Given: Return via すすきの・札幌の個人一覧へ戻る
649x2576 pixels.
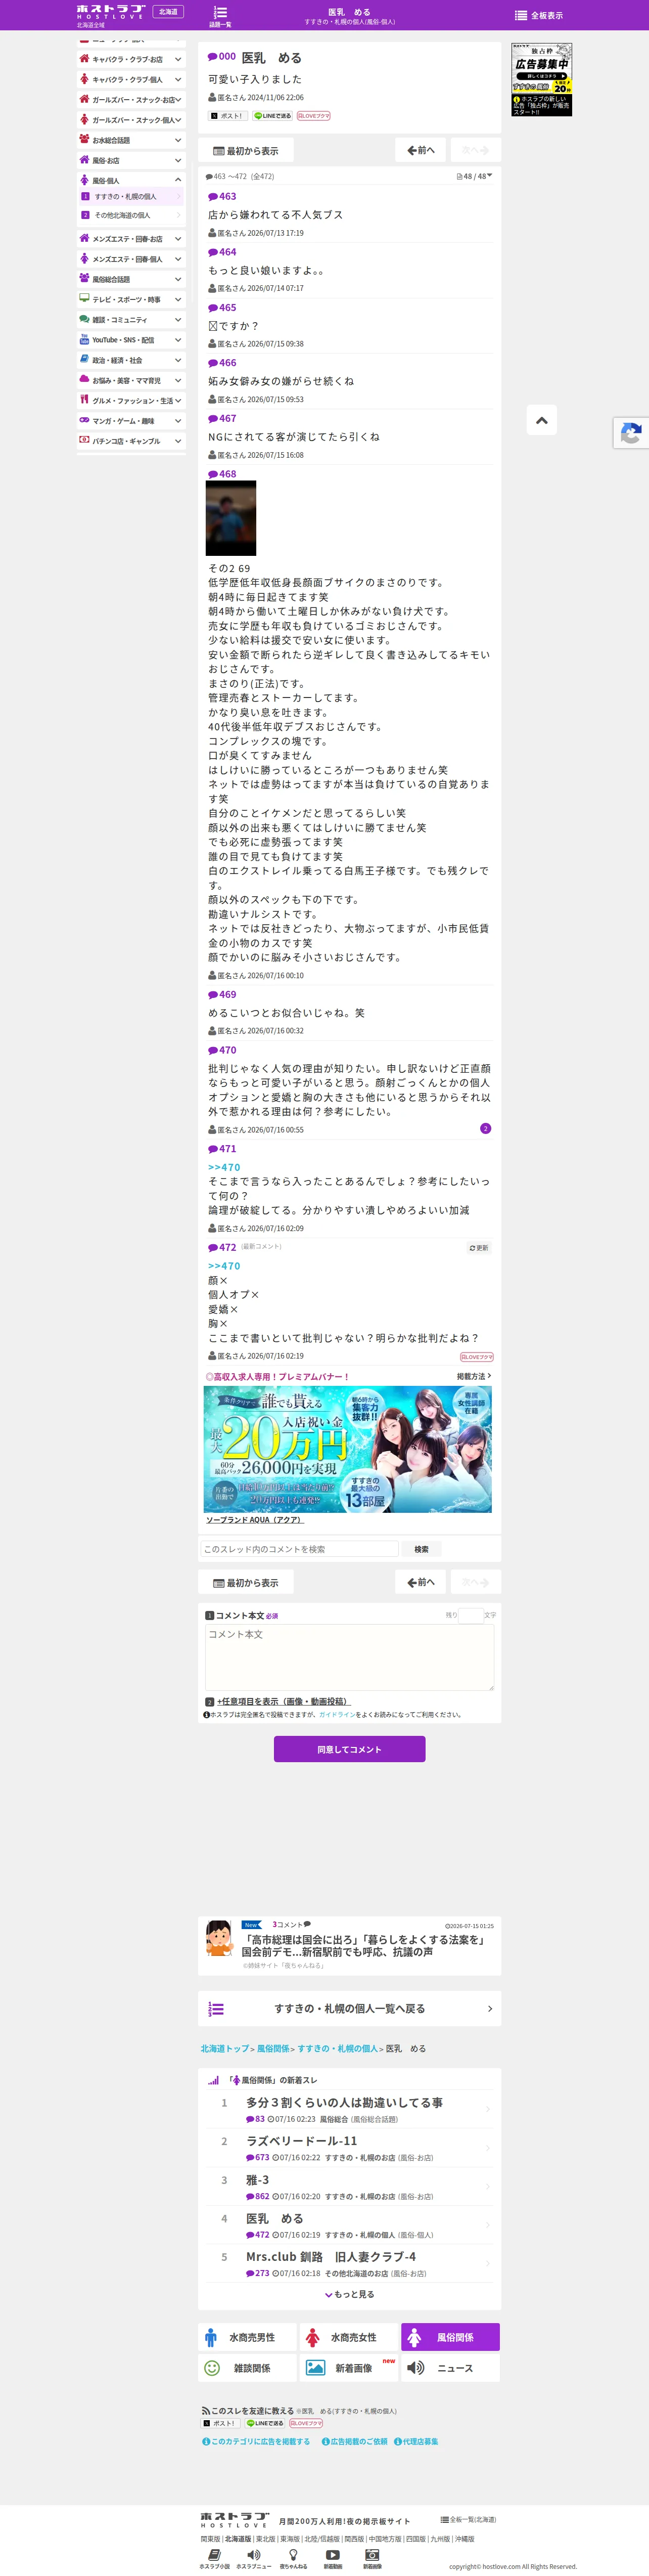Looking at the screenshot, I should coord(350,2009).
